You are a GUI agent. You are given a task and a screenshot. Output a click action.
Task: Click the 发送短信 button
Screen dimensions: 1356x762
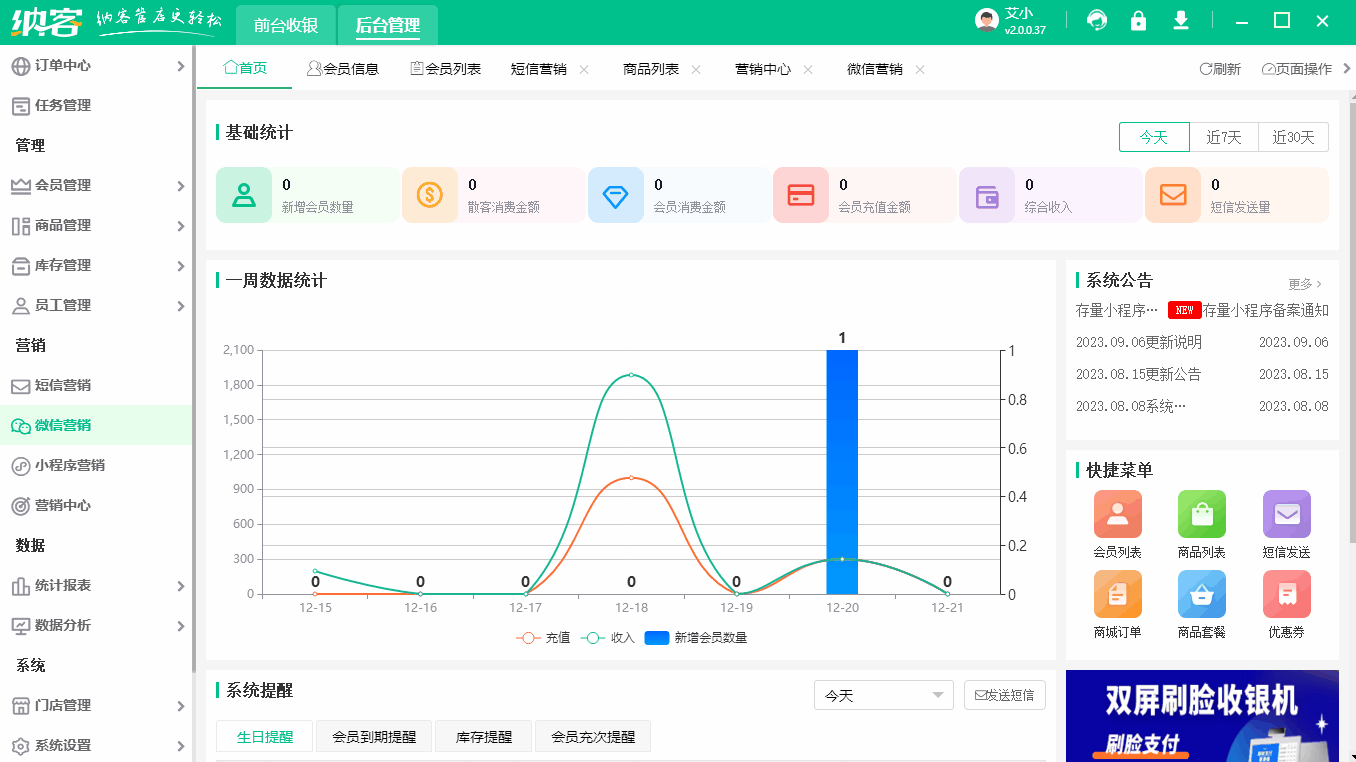point(1004,694)
